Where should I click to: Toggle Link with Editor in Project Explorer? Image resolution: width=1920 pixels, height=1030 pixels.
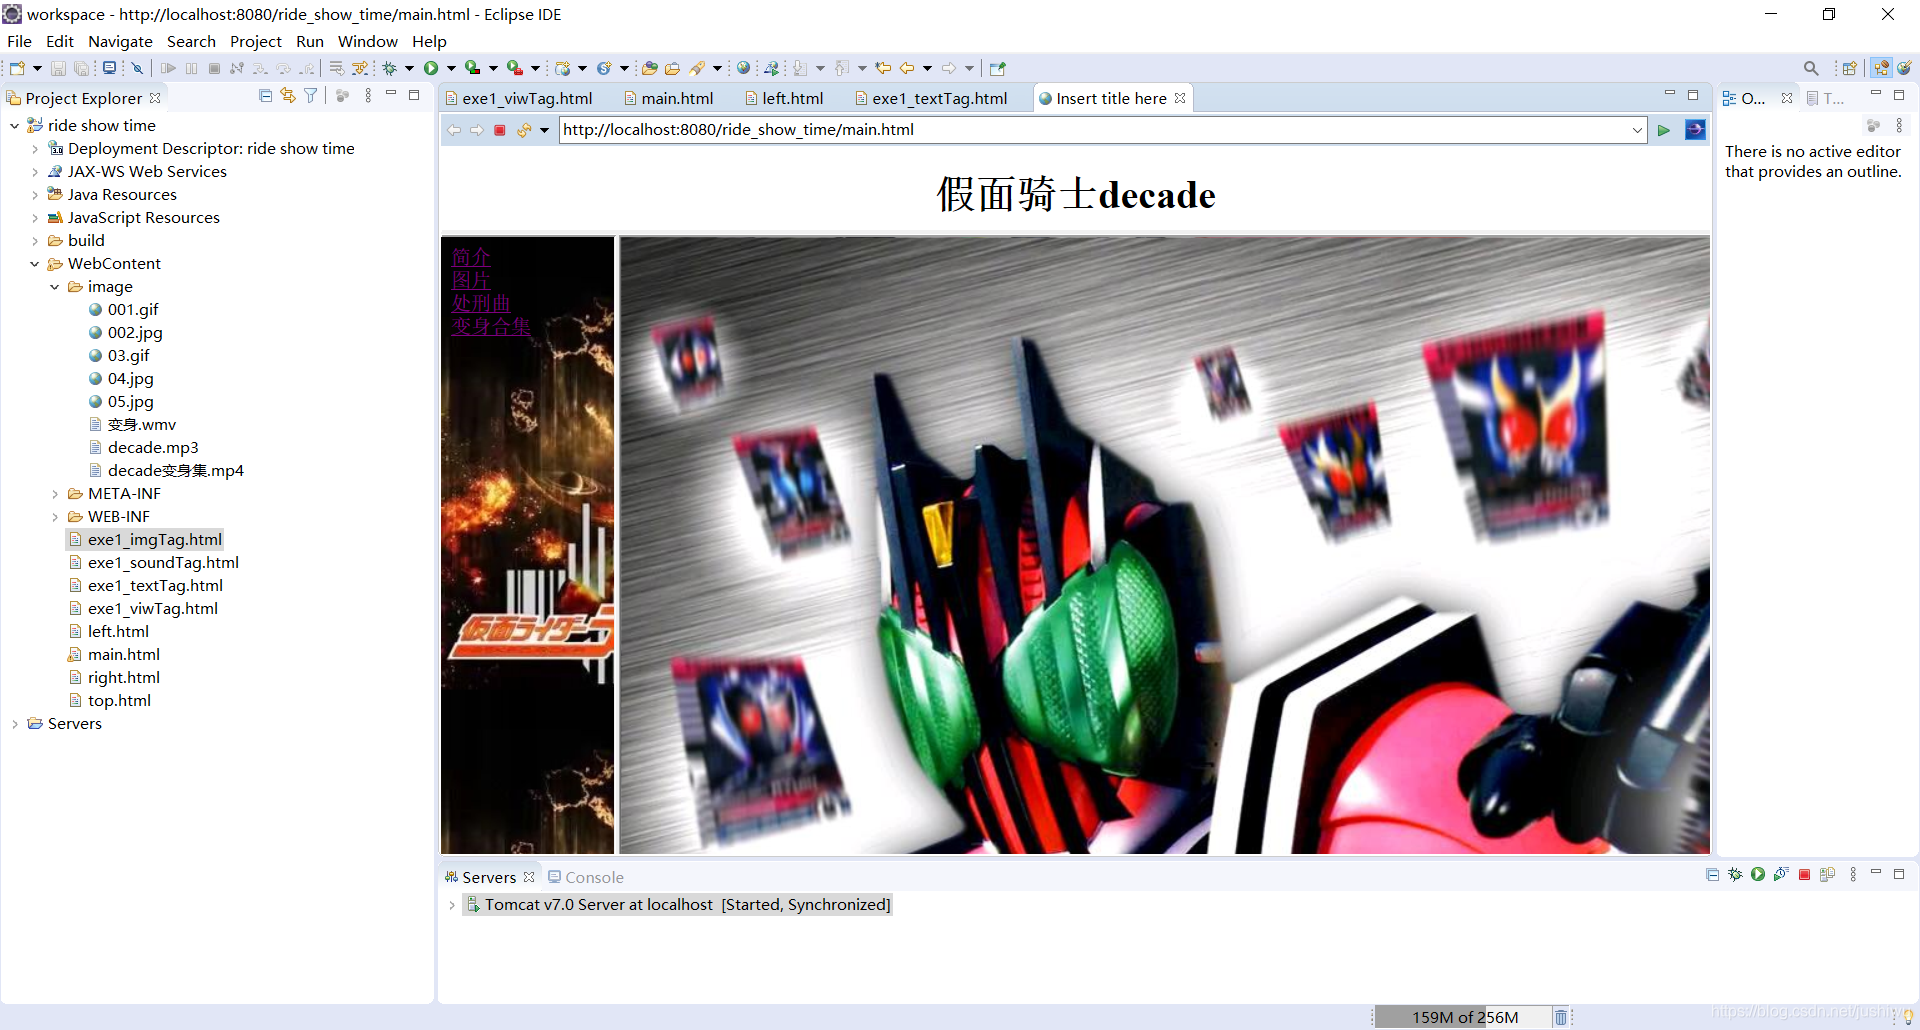[288, 96]
